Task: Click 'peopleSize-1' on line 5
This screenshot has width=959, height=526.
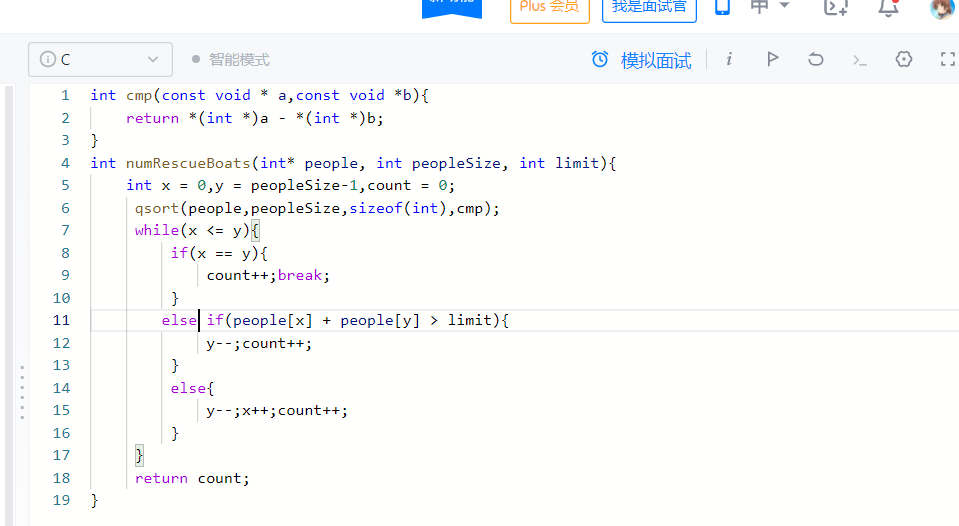Action: coord(304,185)
